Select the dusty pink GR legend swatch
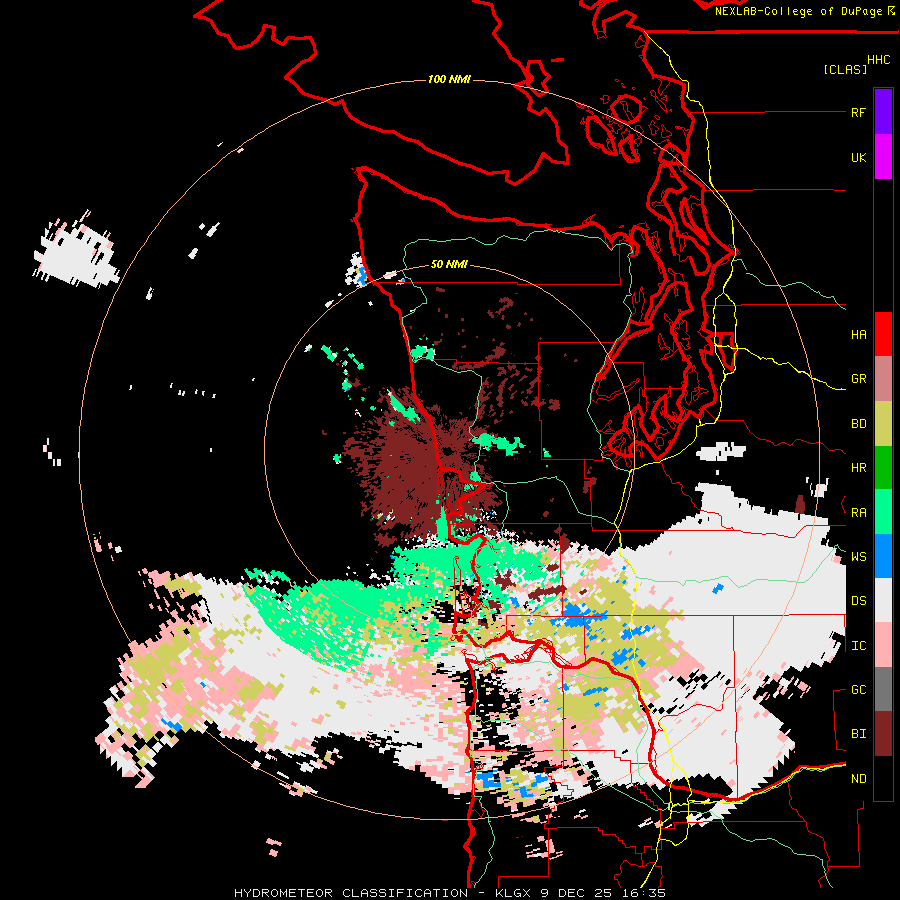This screenshot has height=900, width=900. coord(883,379)
